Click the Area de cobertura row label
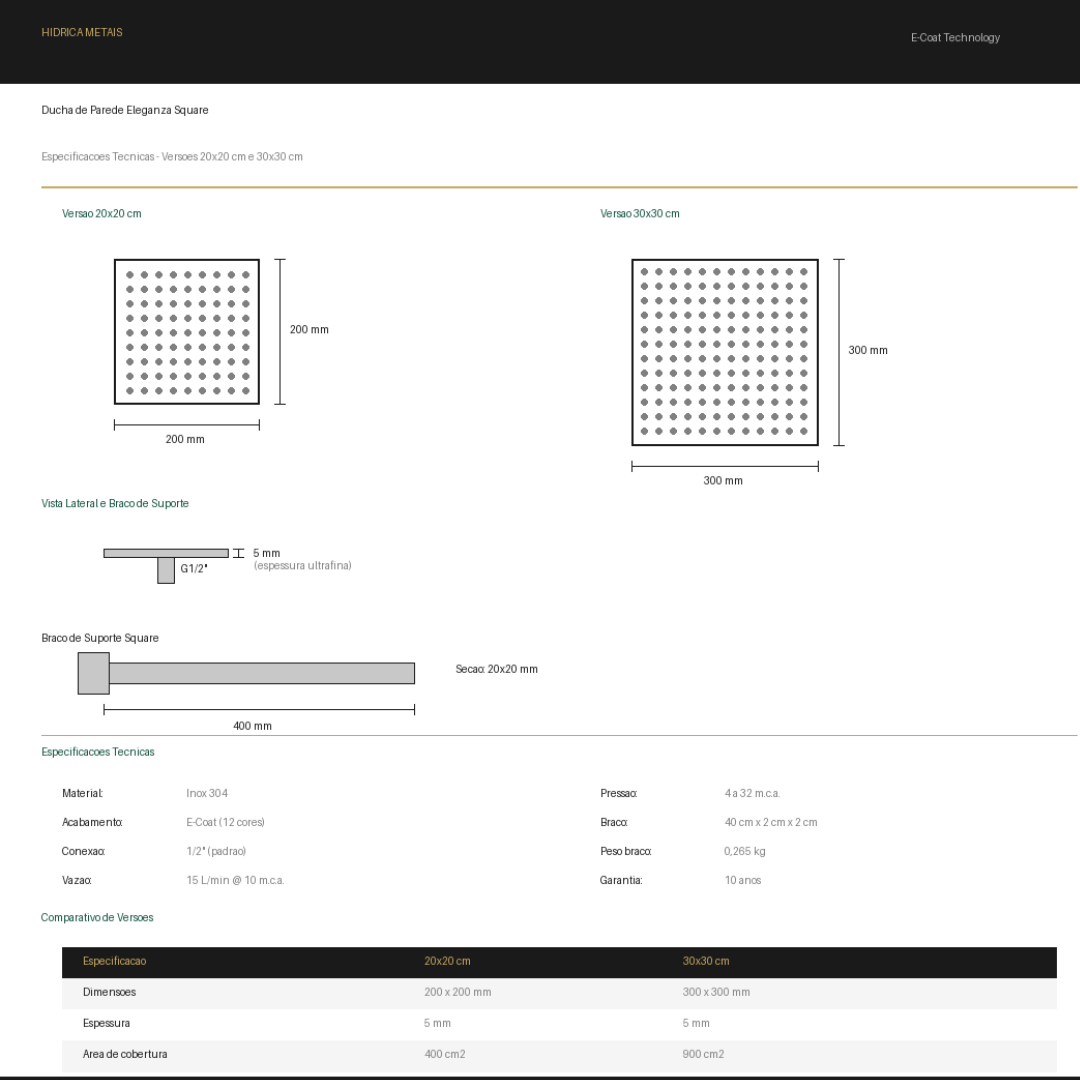Viewport: 1080px width, 1080px height. pyautogui.click(x=125, y=1054)
